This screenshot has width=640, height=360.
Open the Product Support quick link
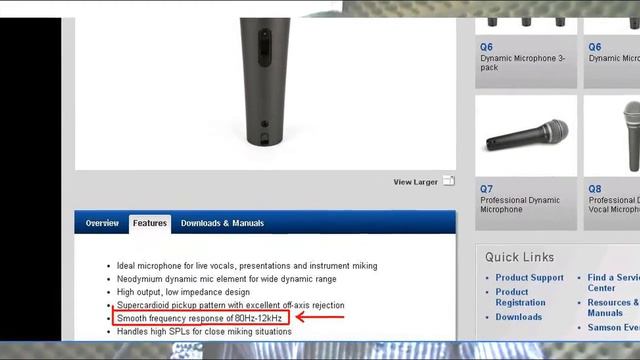click(529, 278)
